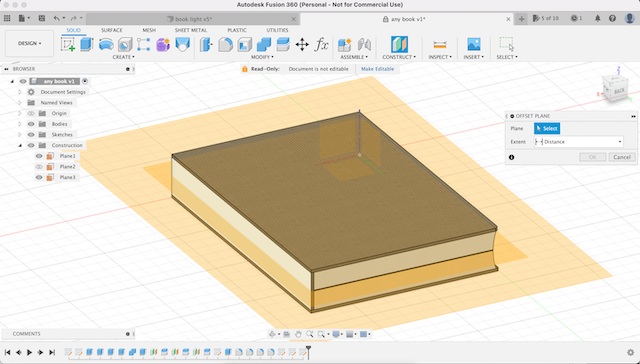Open the MODIFY dropdown menu

[x=262, y=57]
